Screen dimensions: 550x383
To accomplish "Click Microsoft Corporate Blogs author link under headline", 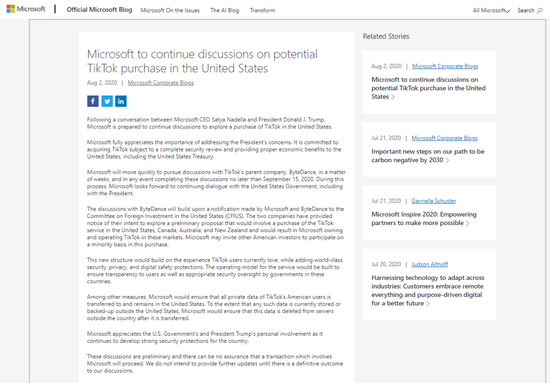I will (161, 83).
